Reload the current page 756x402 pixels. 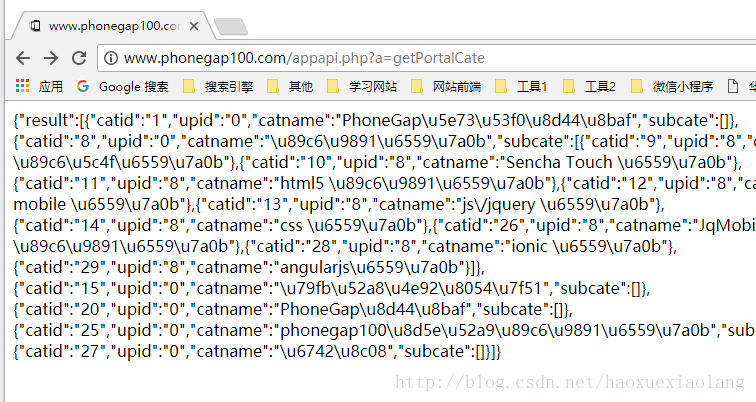point(79,58)
